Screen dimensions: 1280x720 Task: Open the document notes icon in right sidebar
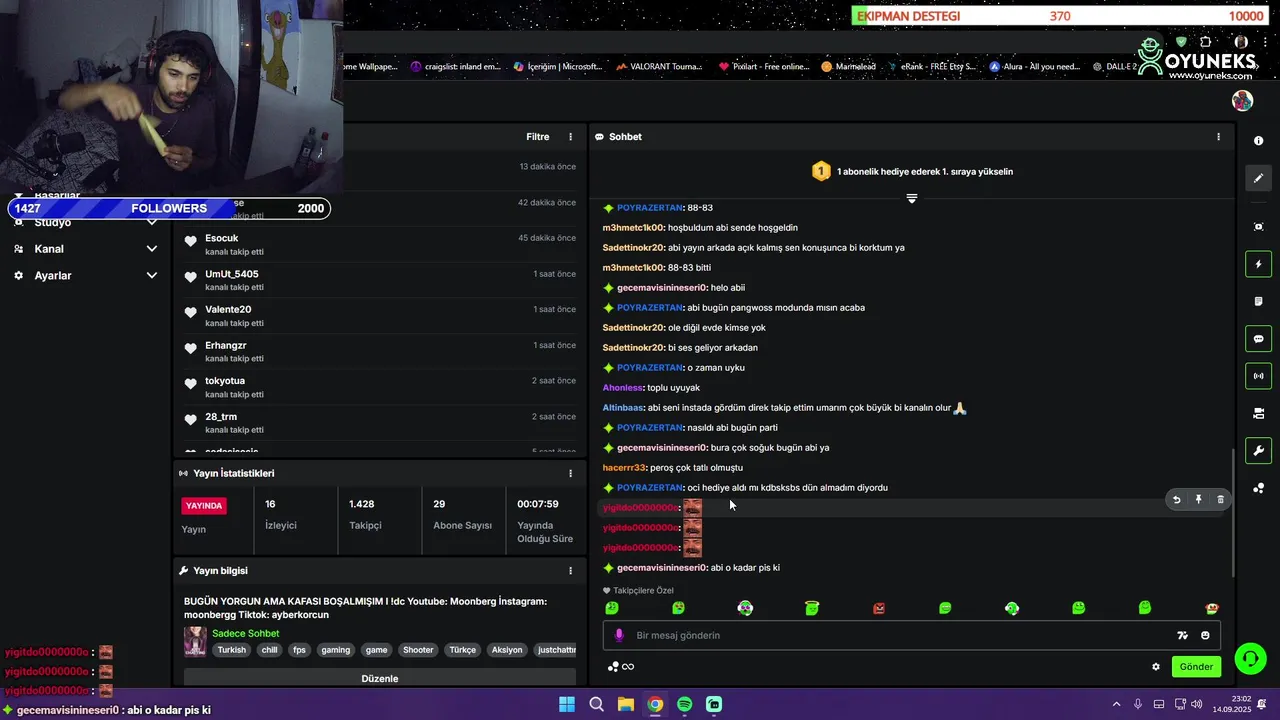1258,301
